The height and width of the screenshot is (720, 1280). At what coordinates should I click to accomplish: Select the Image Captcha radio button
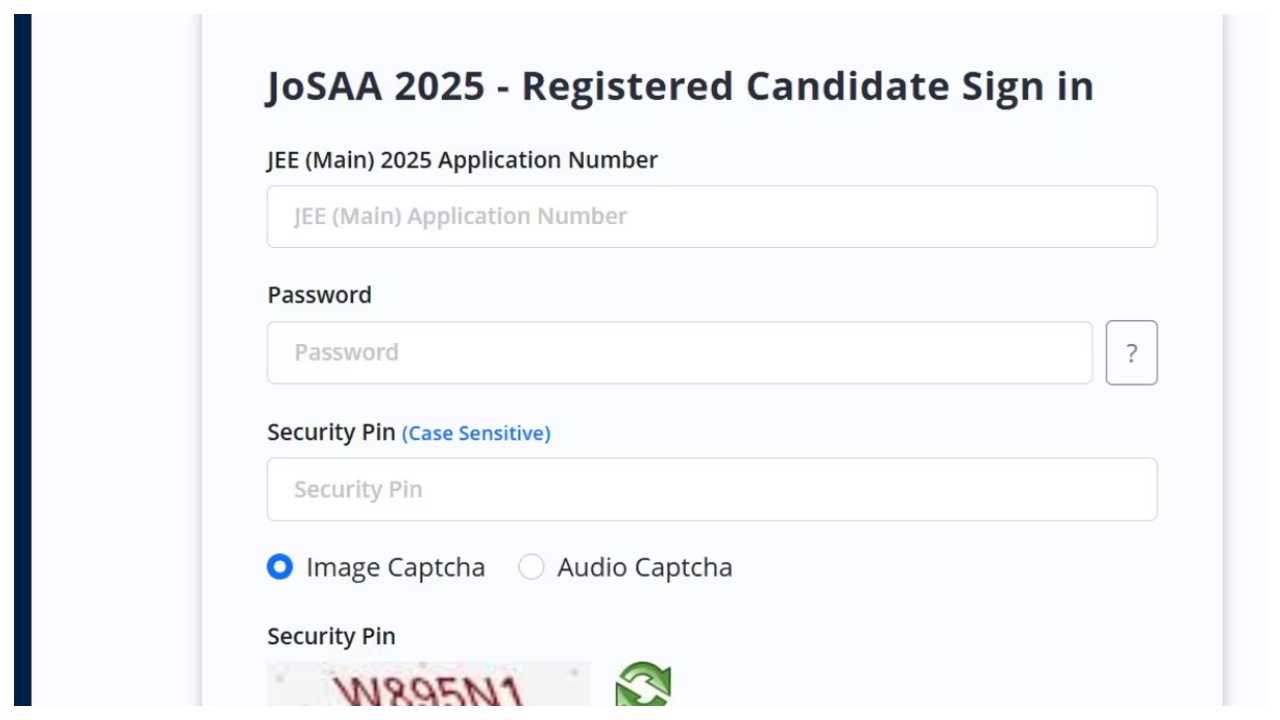tap(280, 568)
